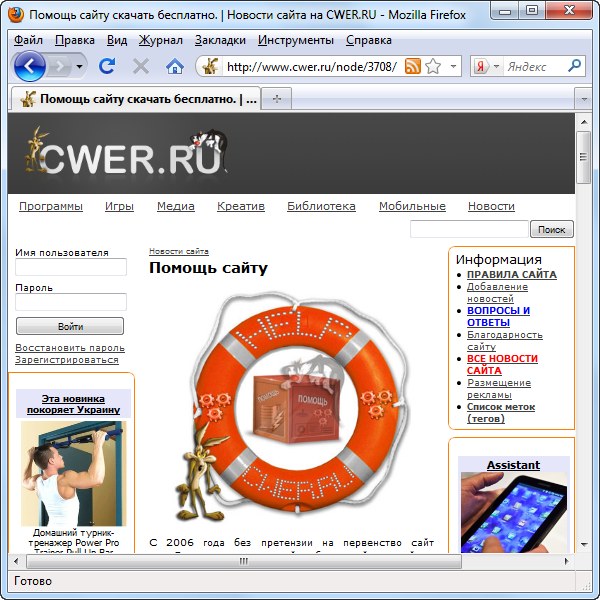
Task: Reload the page with the refresh icon
Action: point(107,67)
